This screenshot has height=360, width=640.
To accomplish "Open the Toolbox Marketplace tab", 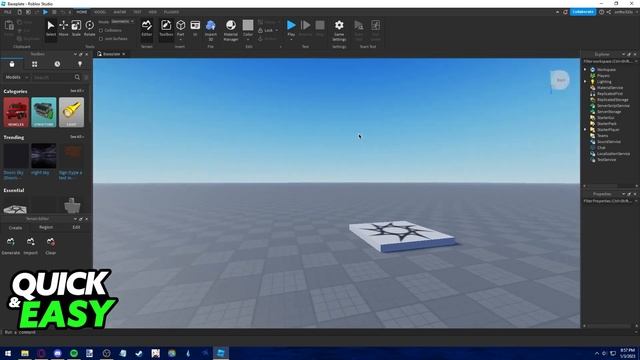I will coord(12,64).
